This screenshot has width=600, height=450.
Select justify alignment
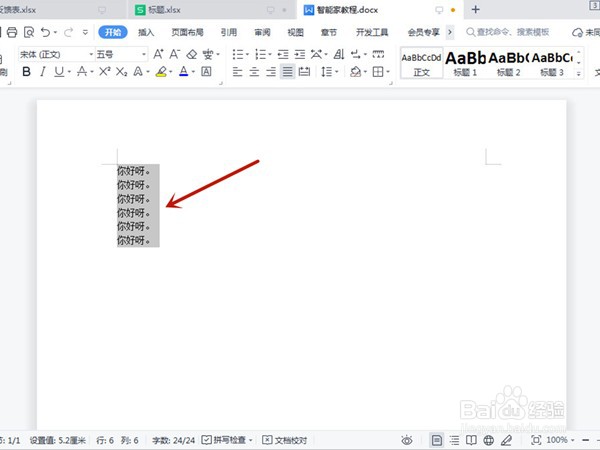coord(287,72)
